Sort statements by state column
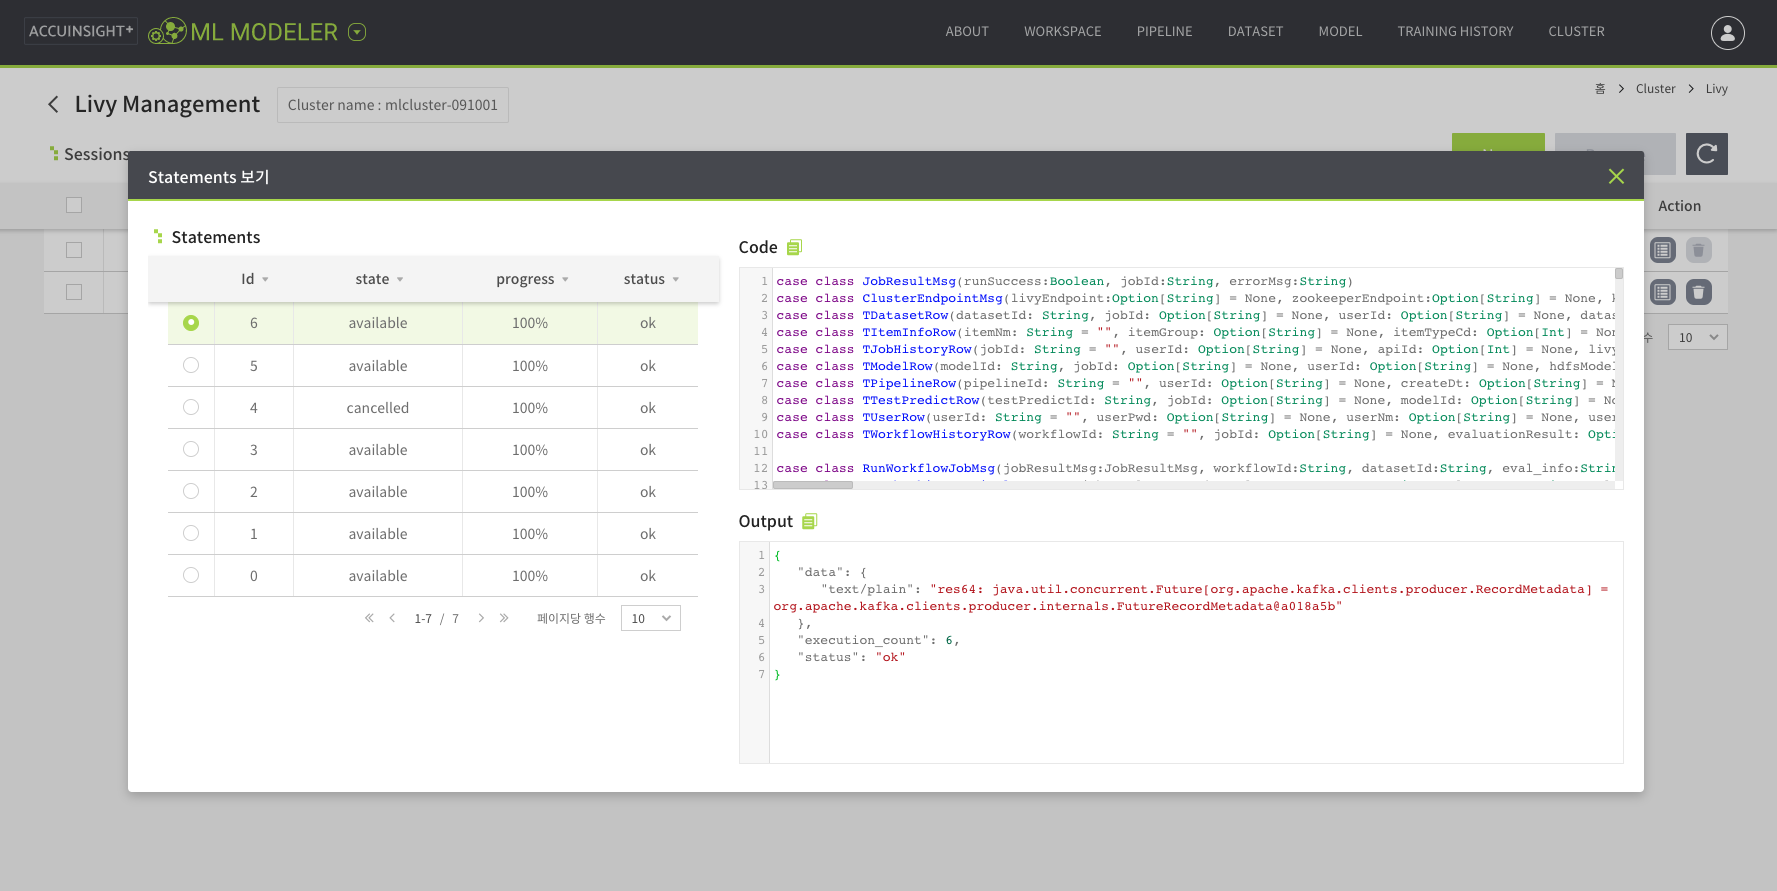This screenshot has width=1777, height=891. [x=379, y=279]
